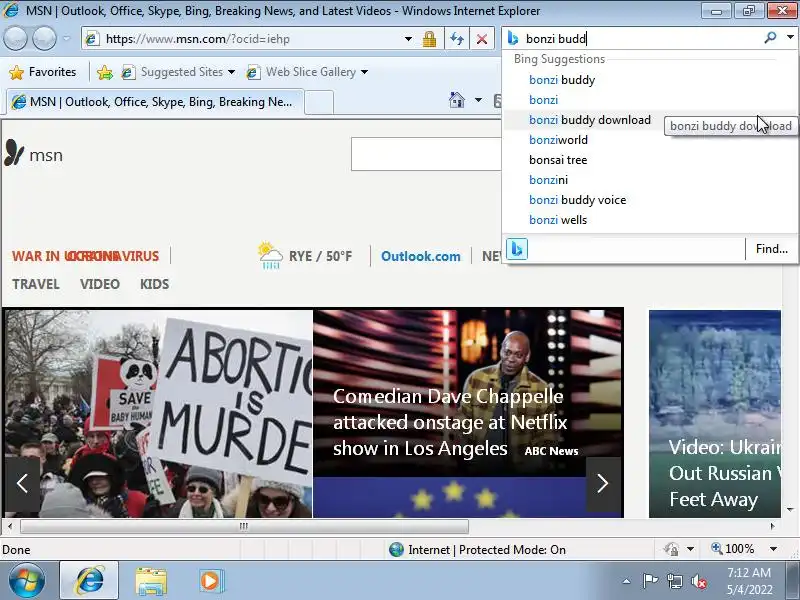Click Internet | Protected Mode: On status text
Viewport: 800px width, 600px height.
point(487,550)
